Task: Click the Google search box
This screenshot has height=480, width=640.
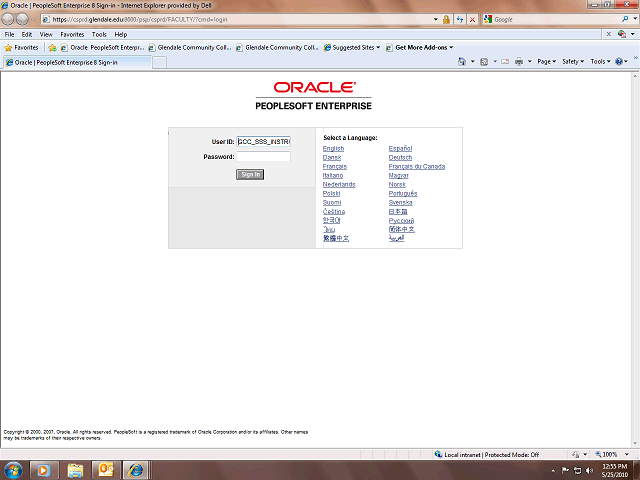Action: coord(557,19)
